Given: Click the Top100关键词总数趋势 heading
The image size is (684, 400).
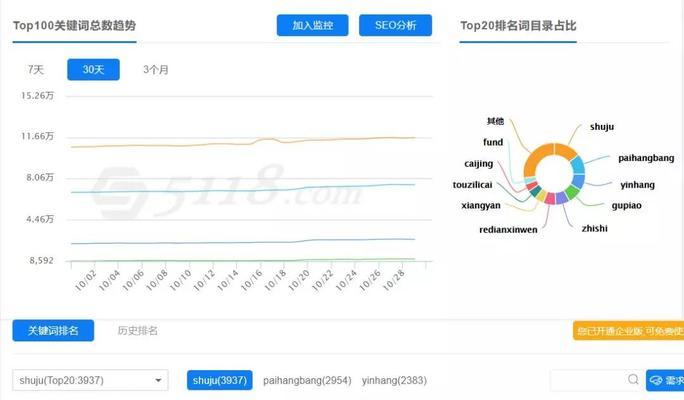Looking at the screenshot, I should coord(74,25).
